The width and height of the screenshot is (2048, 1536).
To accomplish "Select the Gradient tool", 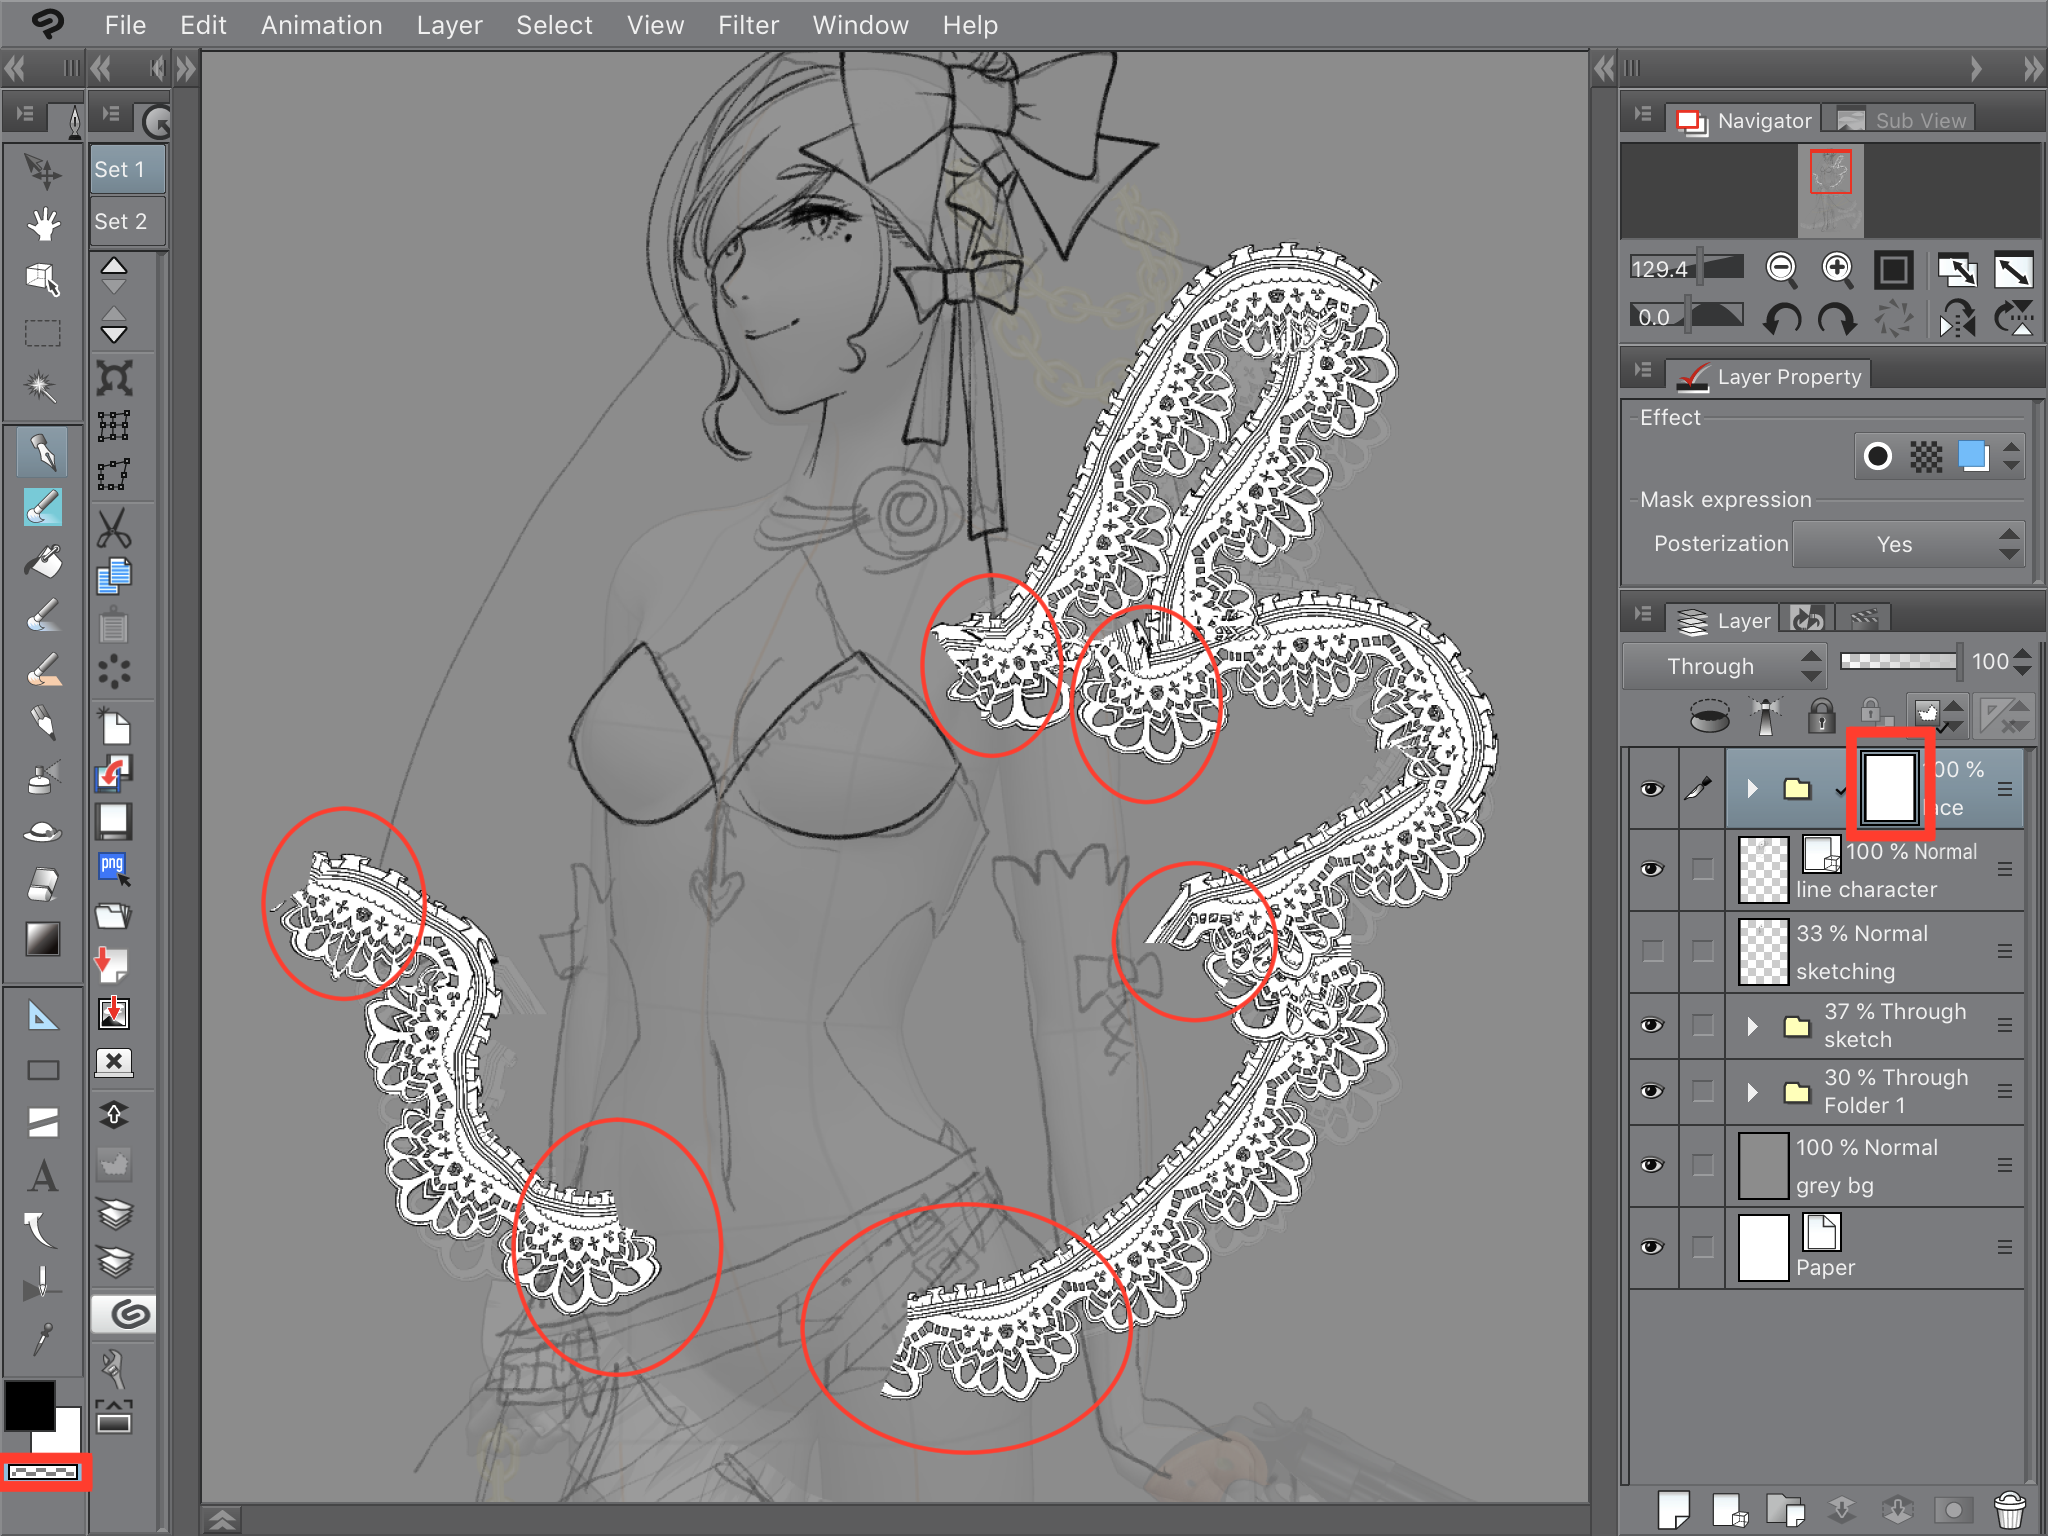I will [43, 939].
